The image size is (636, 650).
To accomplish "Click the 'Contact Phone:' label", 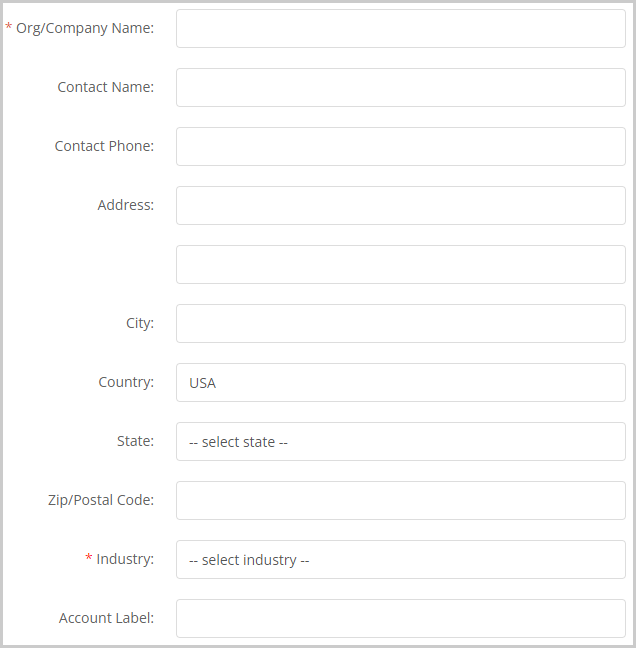I will pos(104,146).
